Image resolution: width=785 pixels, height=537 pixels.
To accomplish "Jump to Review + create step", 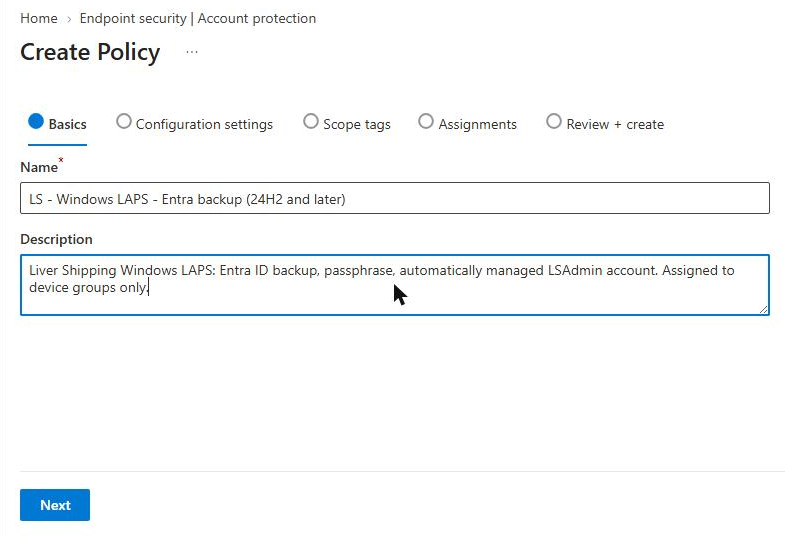I will tap(605, 124).
